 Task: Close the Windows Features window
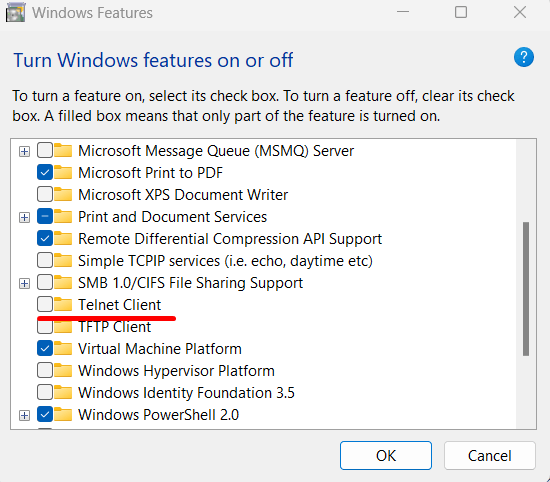coord(520,12)
